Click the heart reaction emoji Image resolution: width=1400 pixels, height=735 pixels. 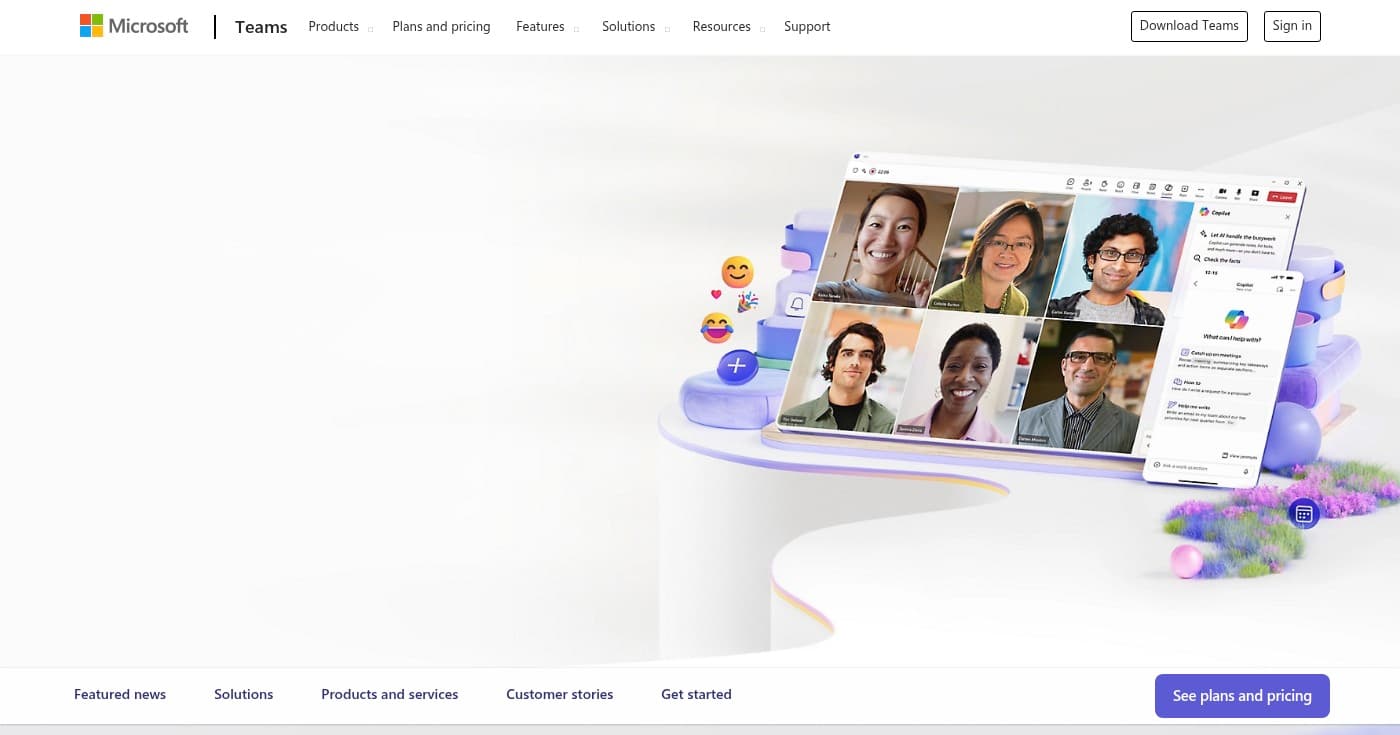click(x=716, y=294)
